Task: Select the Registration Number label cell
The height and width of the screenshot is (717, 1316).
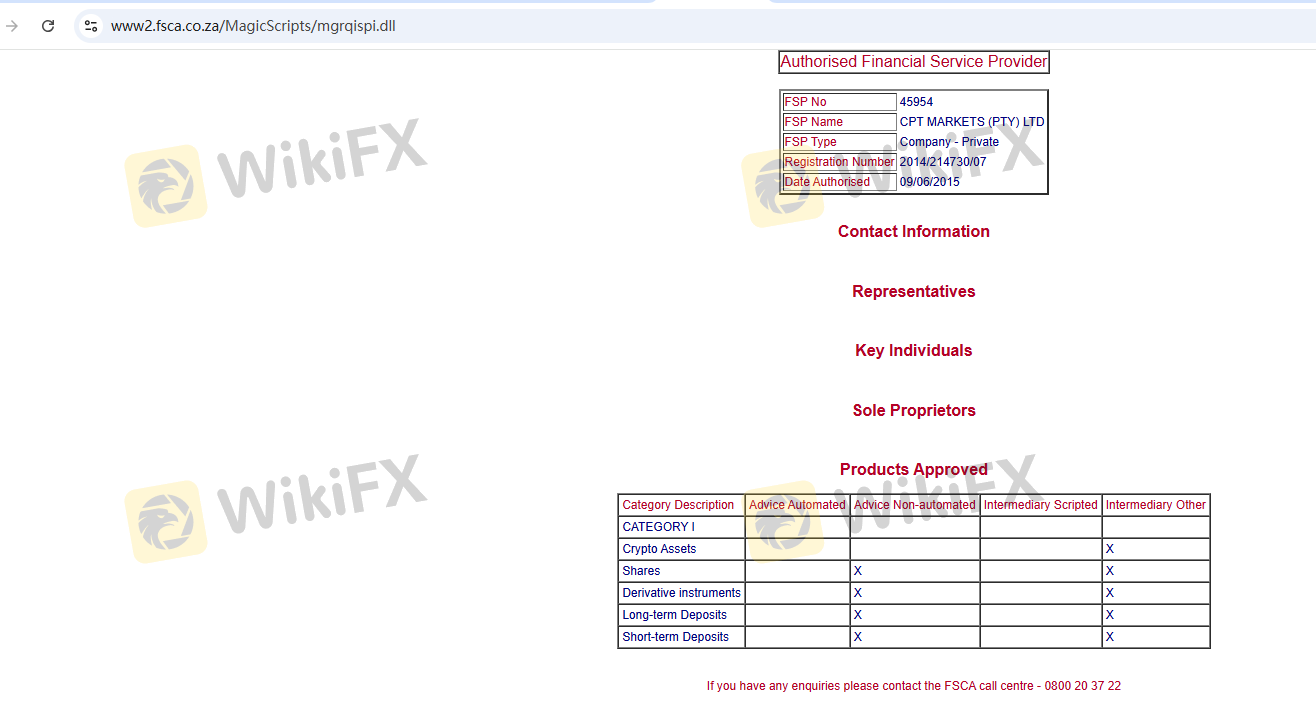Action: [839, 162]
